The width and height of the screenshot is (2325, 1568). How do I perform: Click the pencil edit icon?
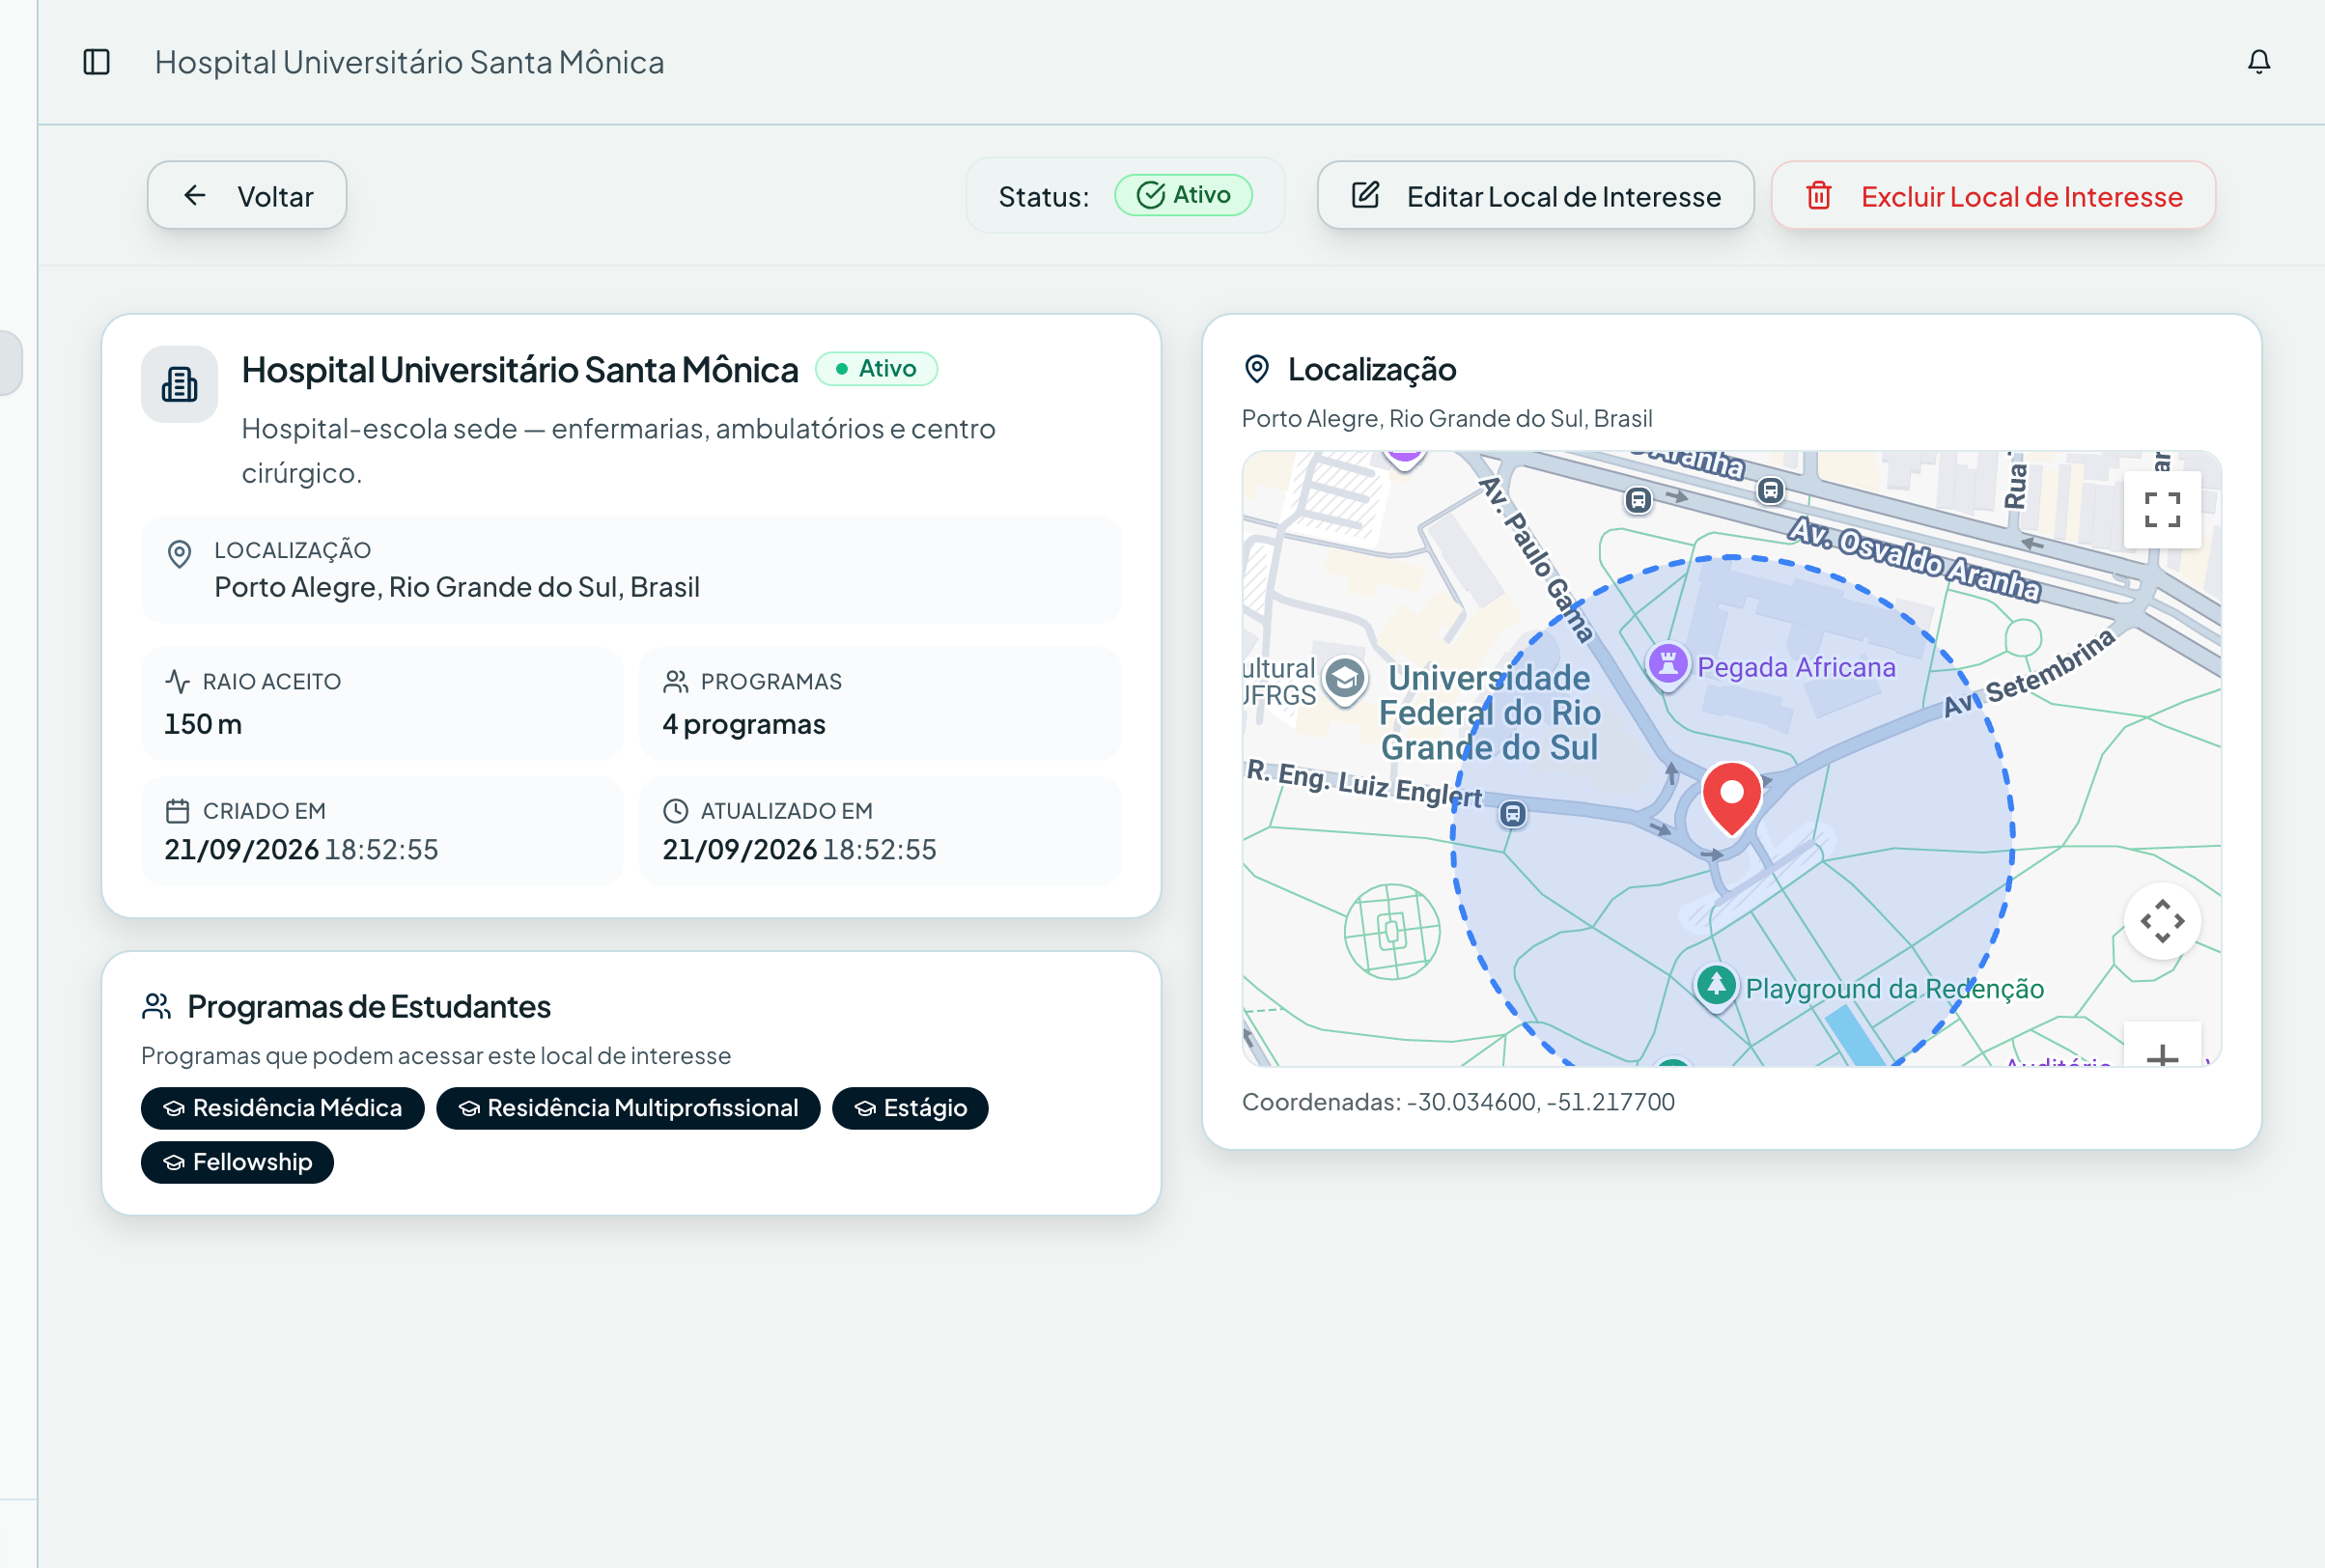1365,195
